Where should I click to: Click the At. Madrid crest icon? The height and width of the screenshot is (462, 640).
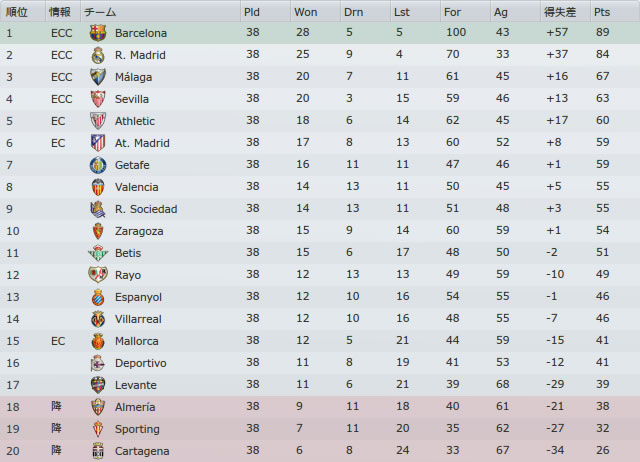(98, 143)
